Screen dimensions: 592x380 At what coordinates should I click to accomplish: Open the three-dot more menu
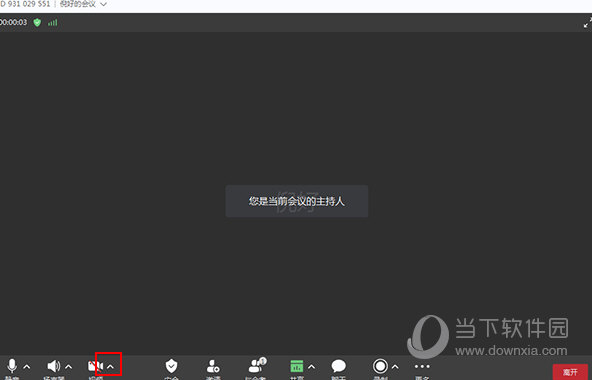pyautogui.click(x=422, y=368)
